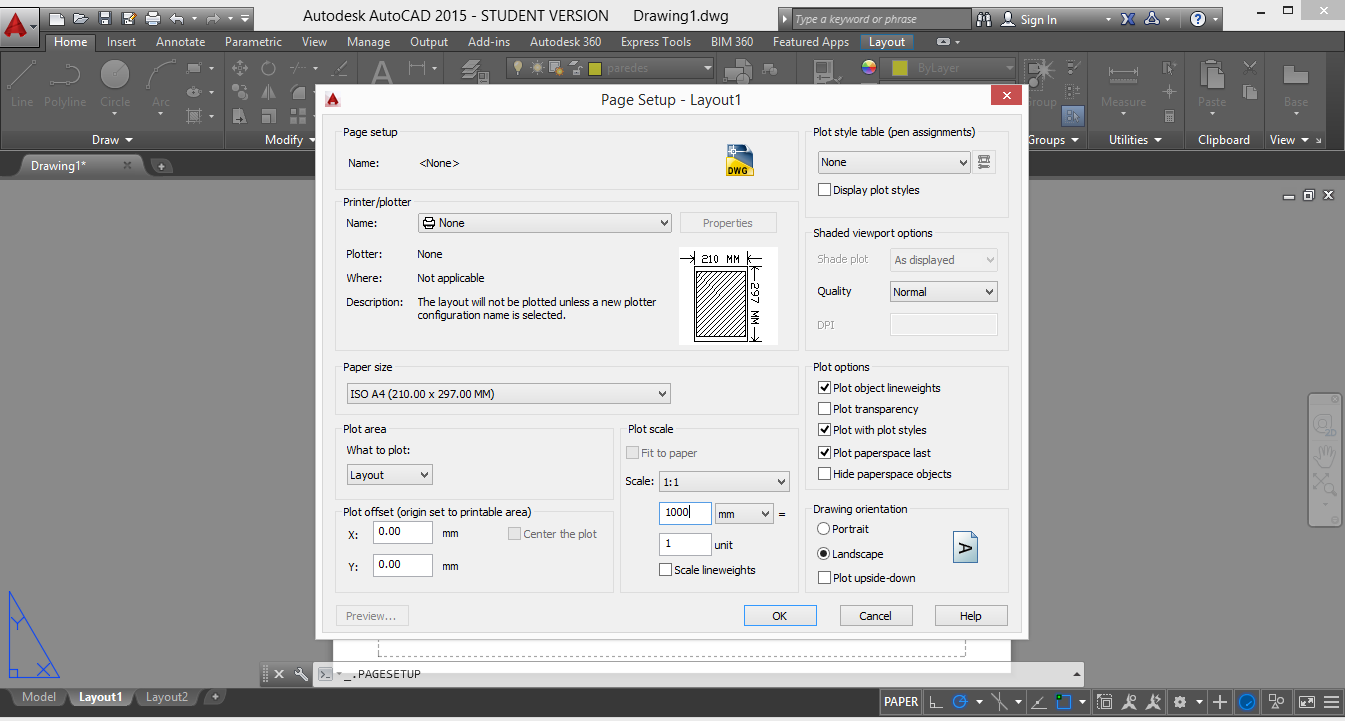Toggle Object Snap Tracking in status bar
The image size is (1345, 721).
pyautogui.click(x=1039, y=702)
